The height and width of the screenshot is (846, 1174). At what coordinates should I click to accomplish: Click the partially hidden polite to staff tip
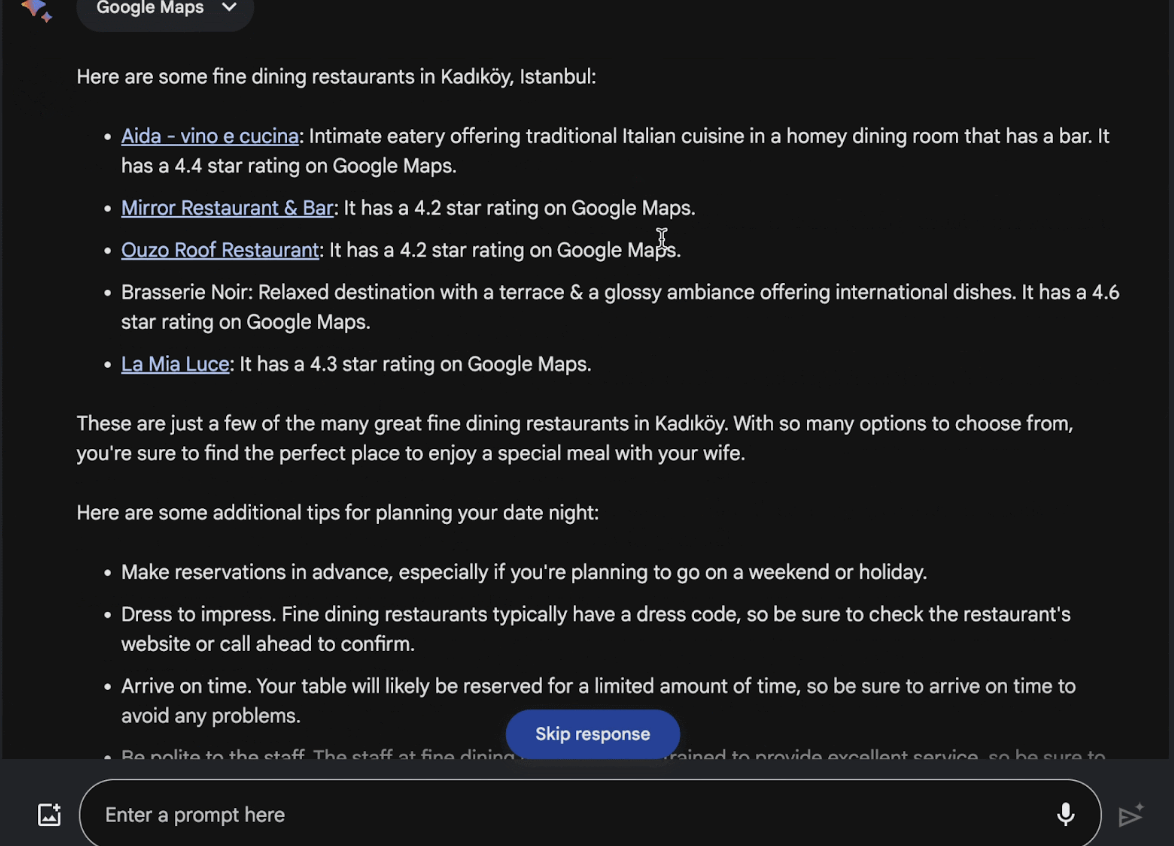[613, 753]
